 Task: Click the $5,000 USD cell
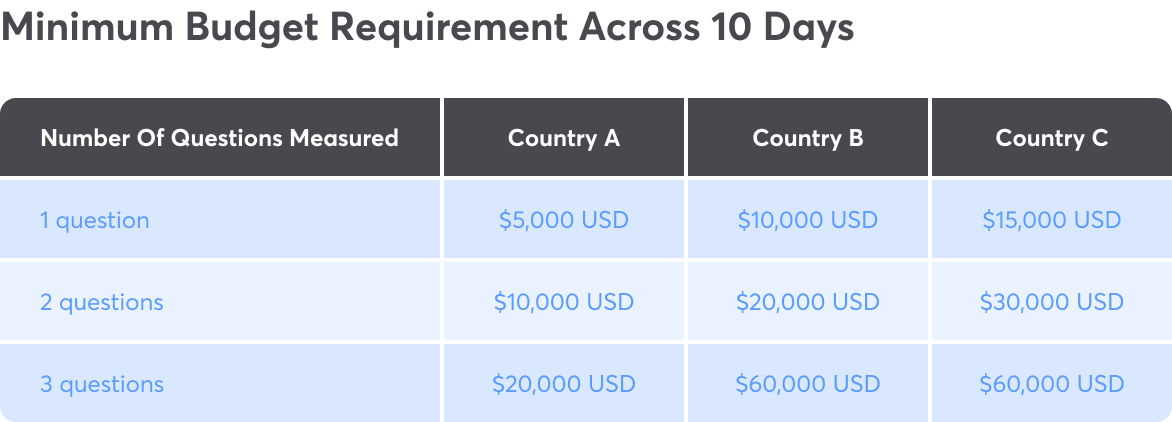[564, 220]
